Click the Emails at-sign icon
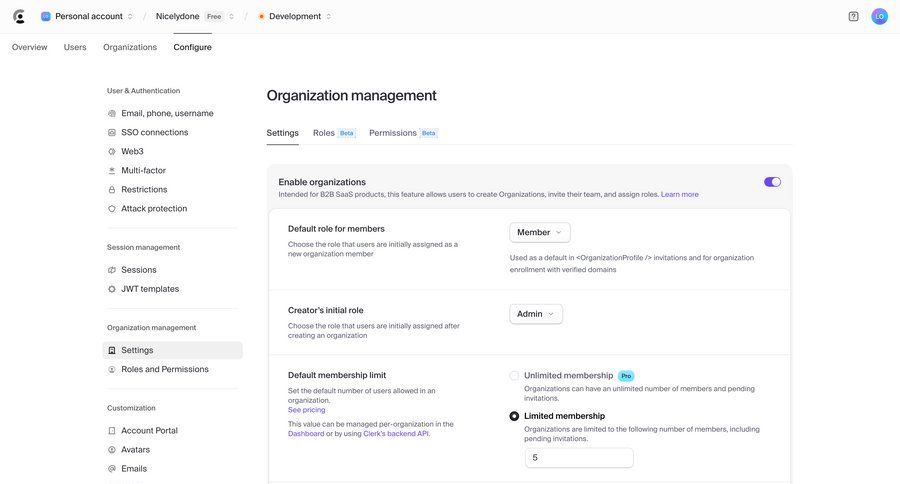The width and height of the screenshot is (900, 484). click(112, 469)
